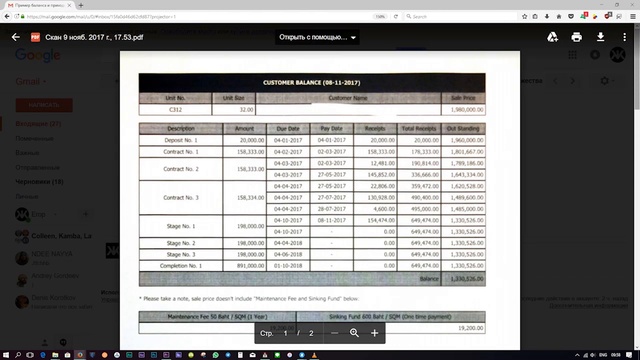Image resolution: width=640 pixels, height=360 pixels.
Task: Click the 'Stage No. 3' row label
Action: (x=181, y=254)
